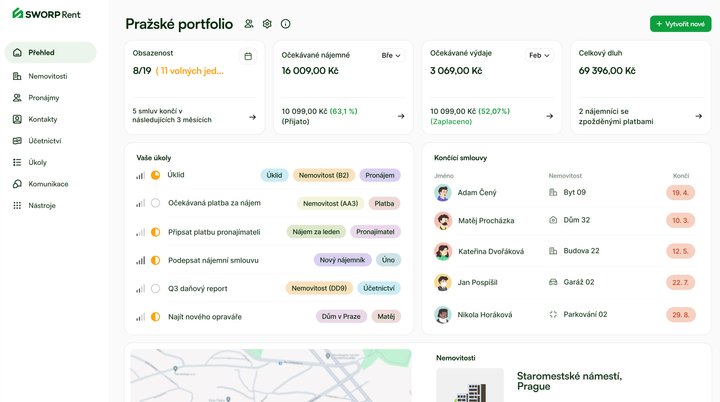Select the Nemovitost (DD9) tag

tap(319, 288)
